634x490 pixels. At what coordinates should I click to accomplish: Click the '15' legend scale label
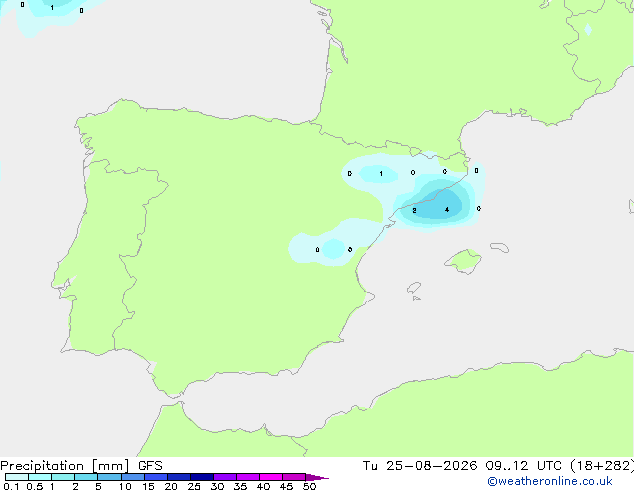point(148,486)
